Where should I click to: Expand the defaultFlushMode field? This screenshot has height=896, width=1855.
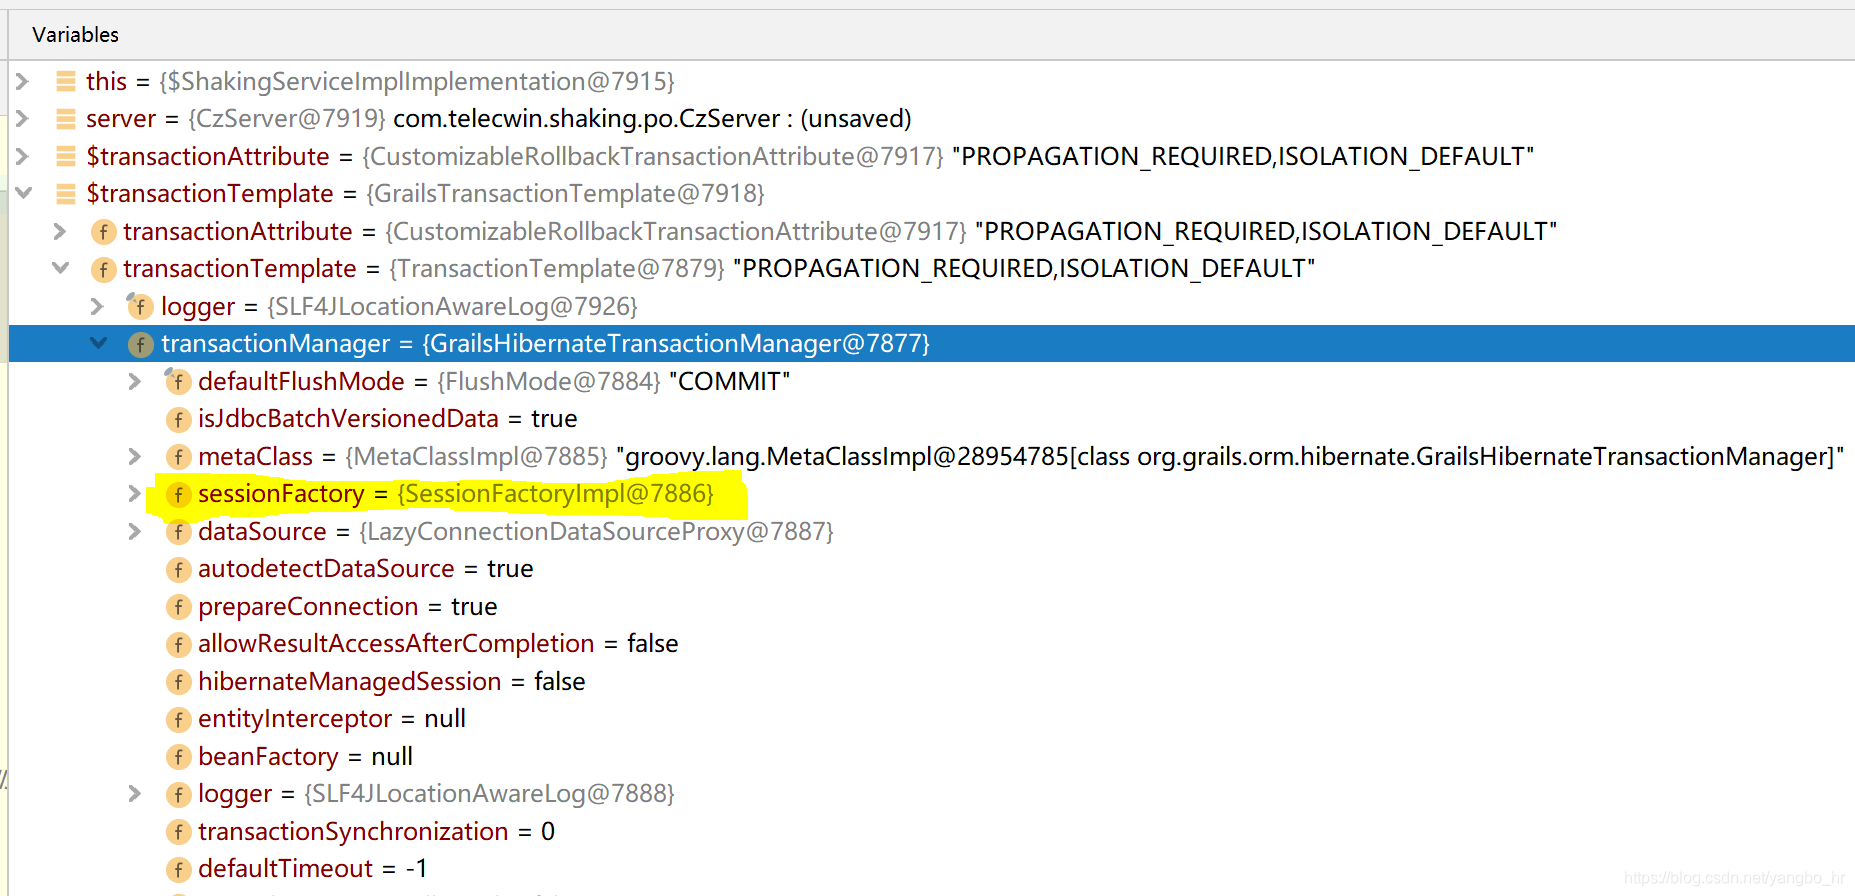(x=135, y=381)
